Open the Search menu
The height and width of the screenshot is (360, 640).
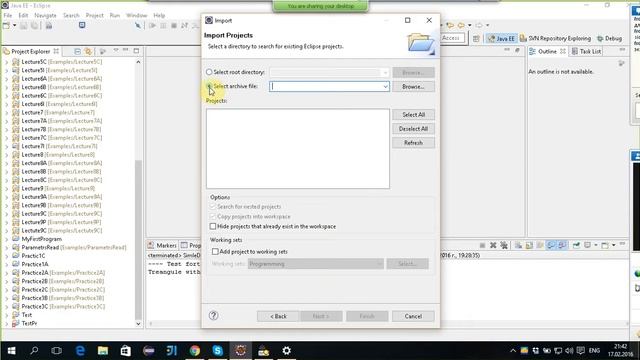(71, 16)
